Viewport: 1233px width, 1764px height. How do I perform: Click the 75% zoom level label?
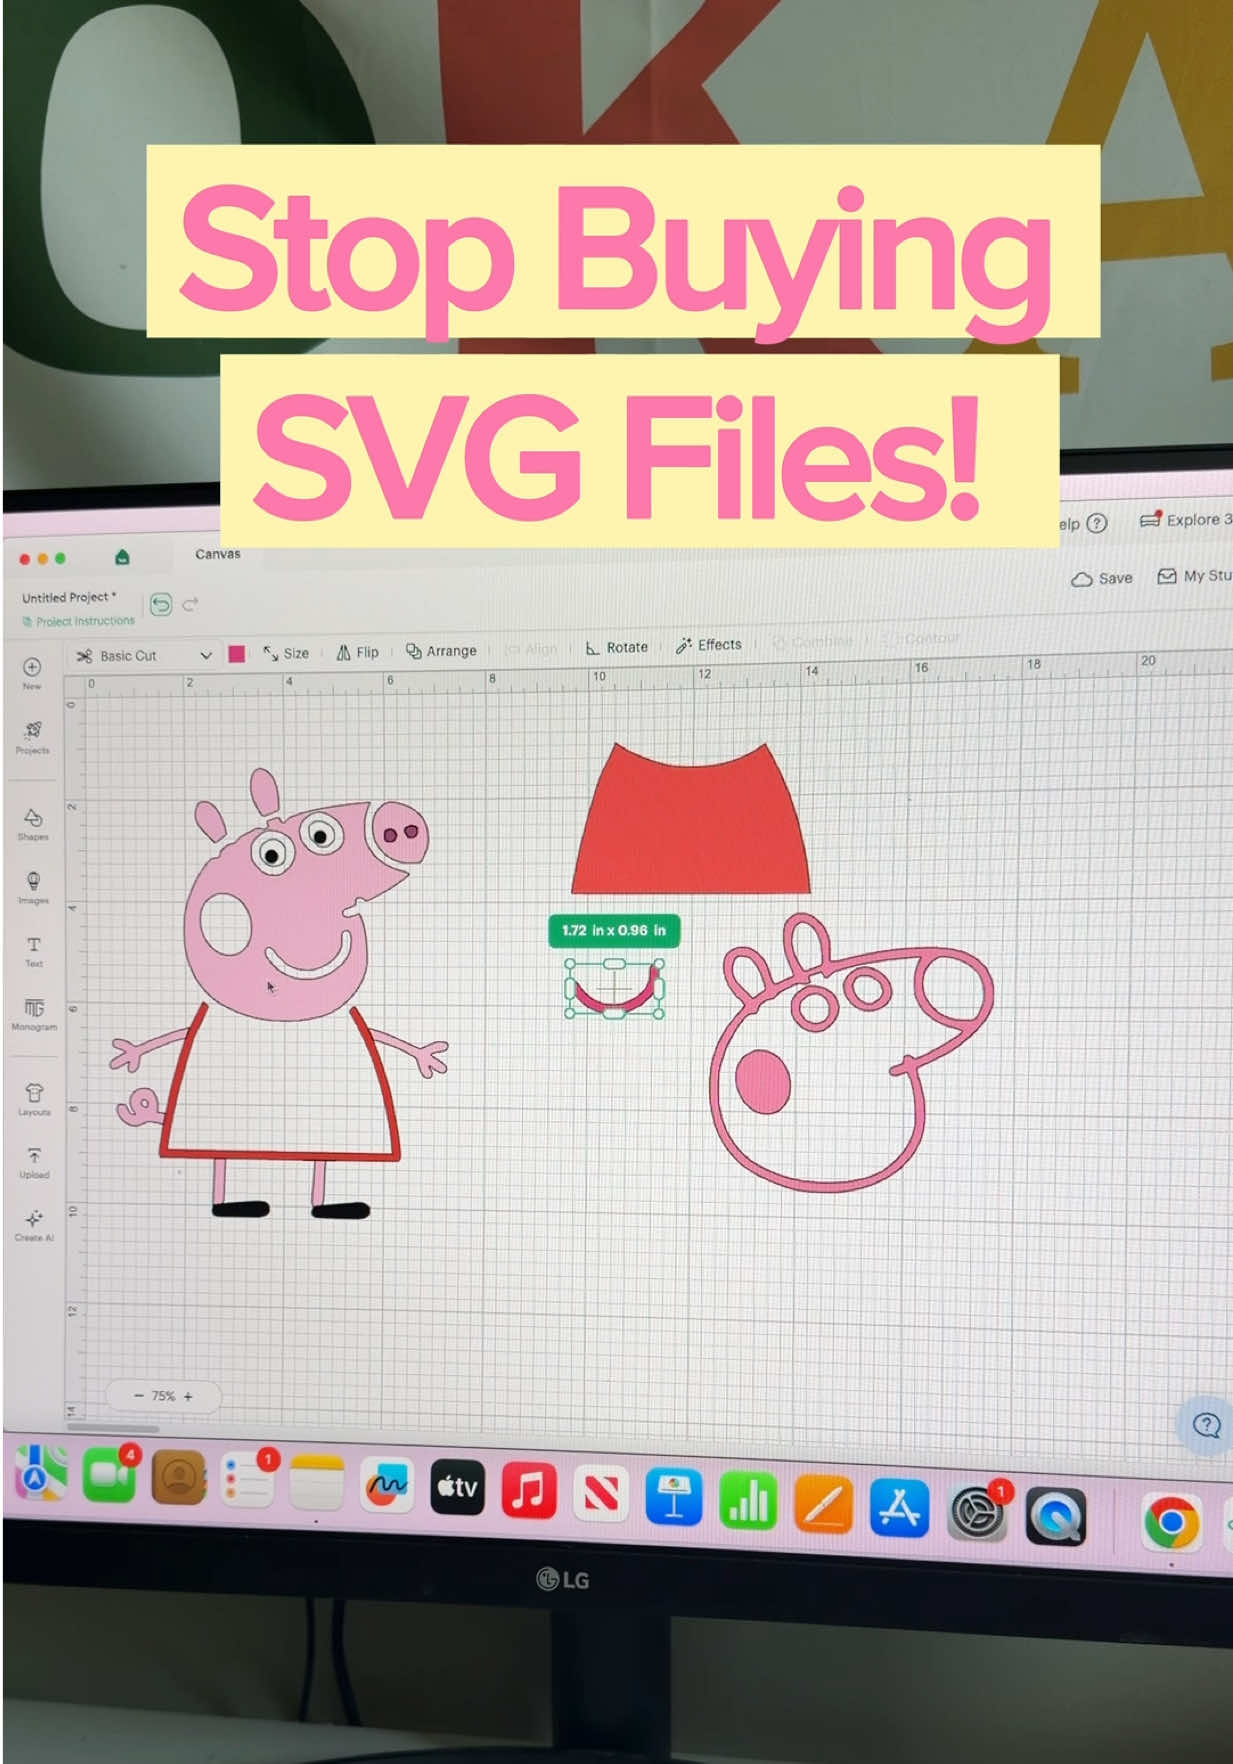point(163,1396)
